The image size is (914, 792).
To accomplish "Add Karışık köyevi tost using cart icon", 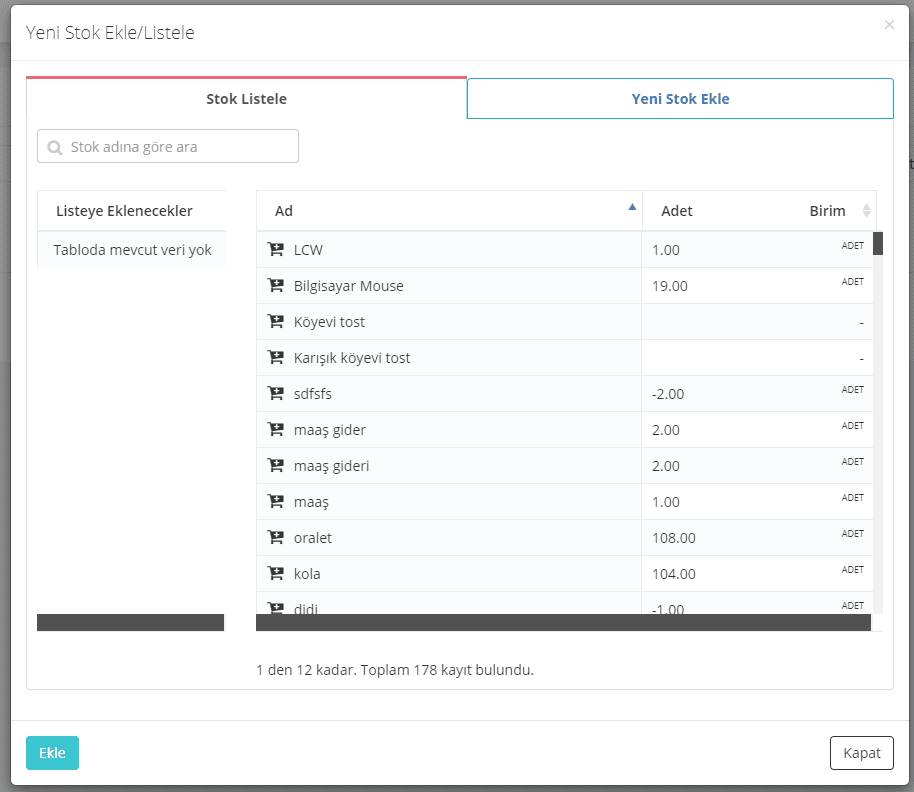I will click(x=276, y=357).
